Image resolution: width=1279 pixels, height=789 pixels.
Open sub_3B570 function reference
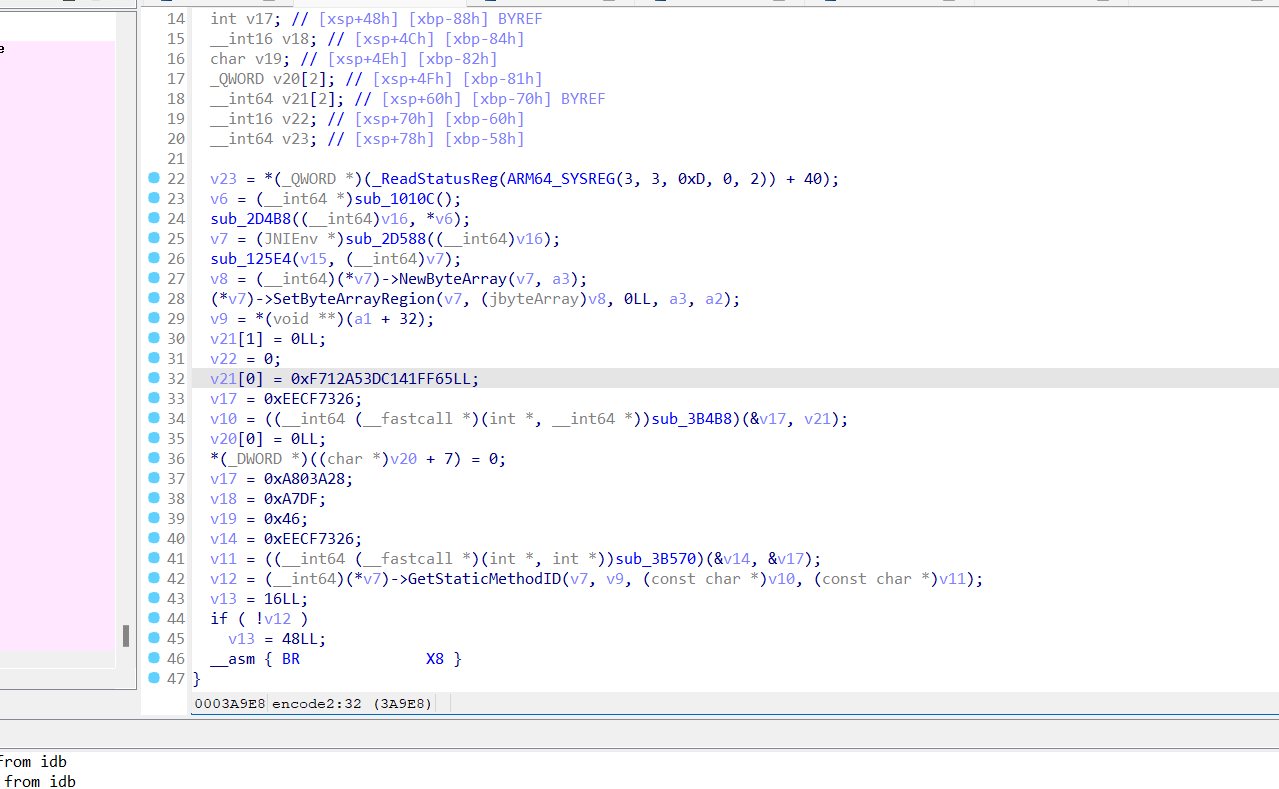pyautogui.click(x=656, y=559)
